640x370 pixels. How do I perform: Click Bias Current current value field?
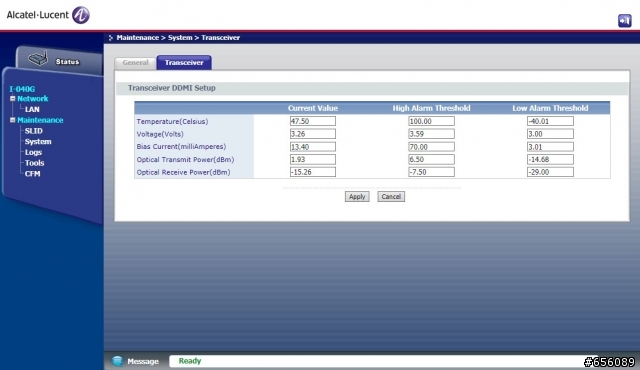[x=313, y=146]
